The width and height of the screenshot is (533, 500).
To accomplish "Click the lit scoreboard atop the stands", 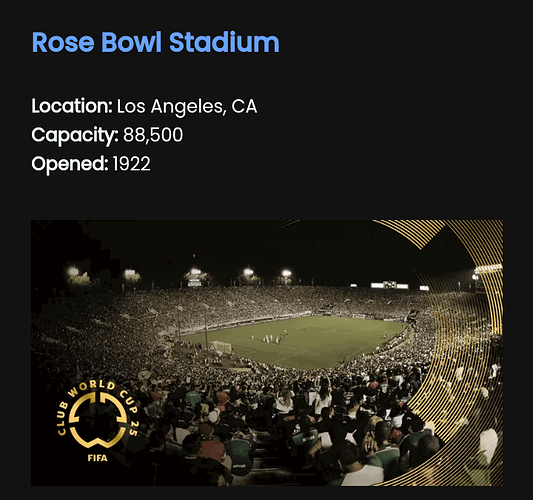I will [390, 285].
